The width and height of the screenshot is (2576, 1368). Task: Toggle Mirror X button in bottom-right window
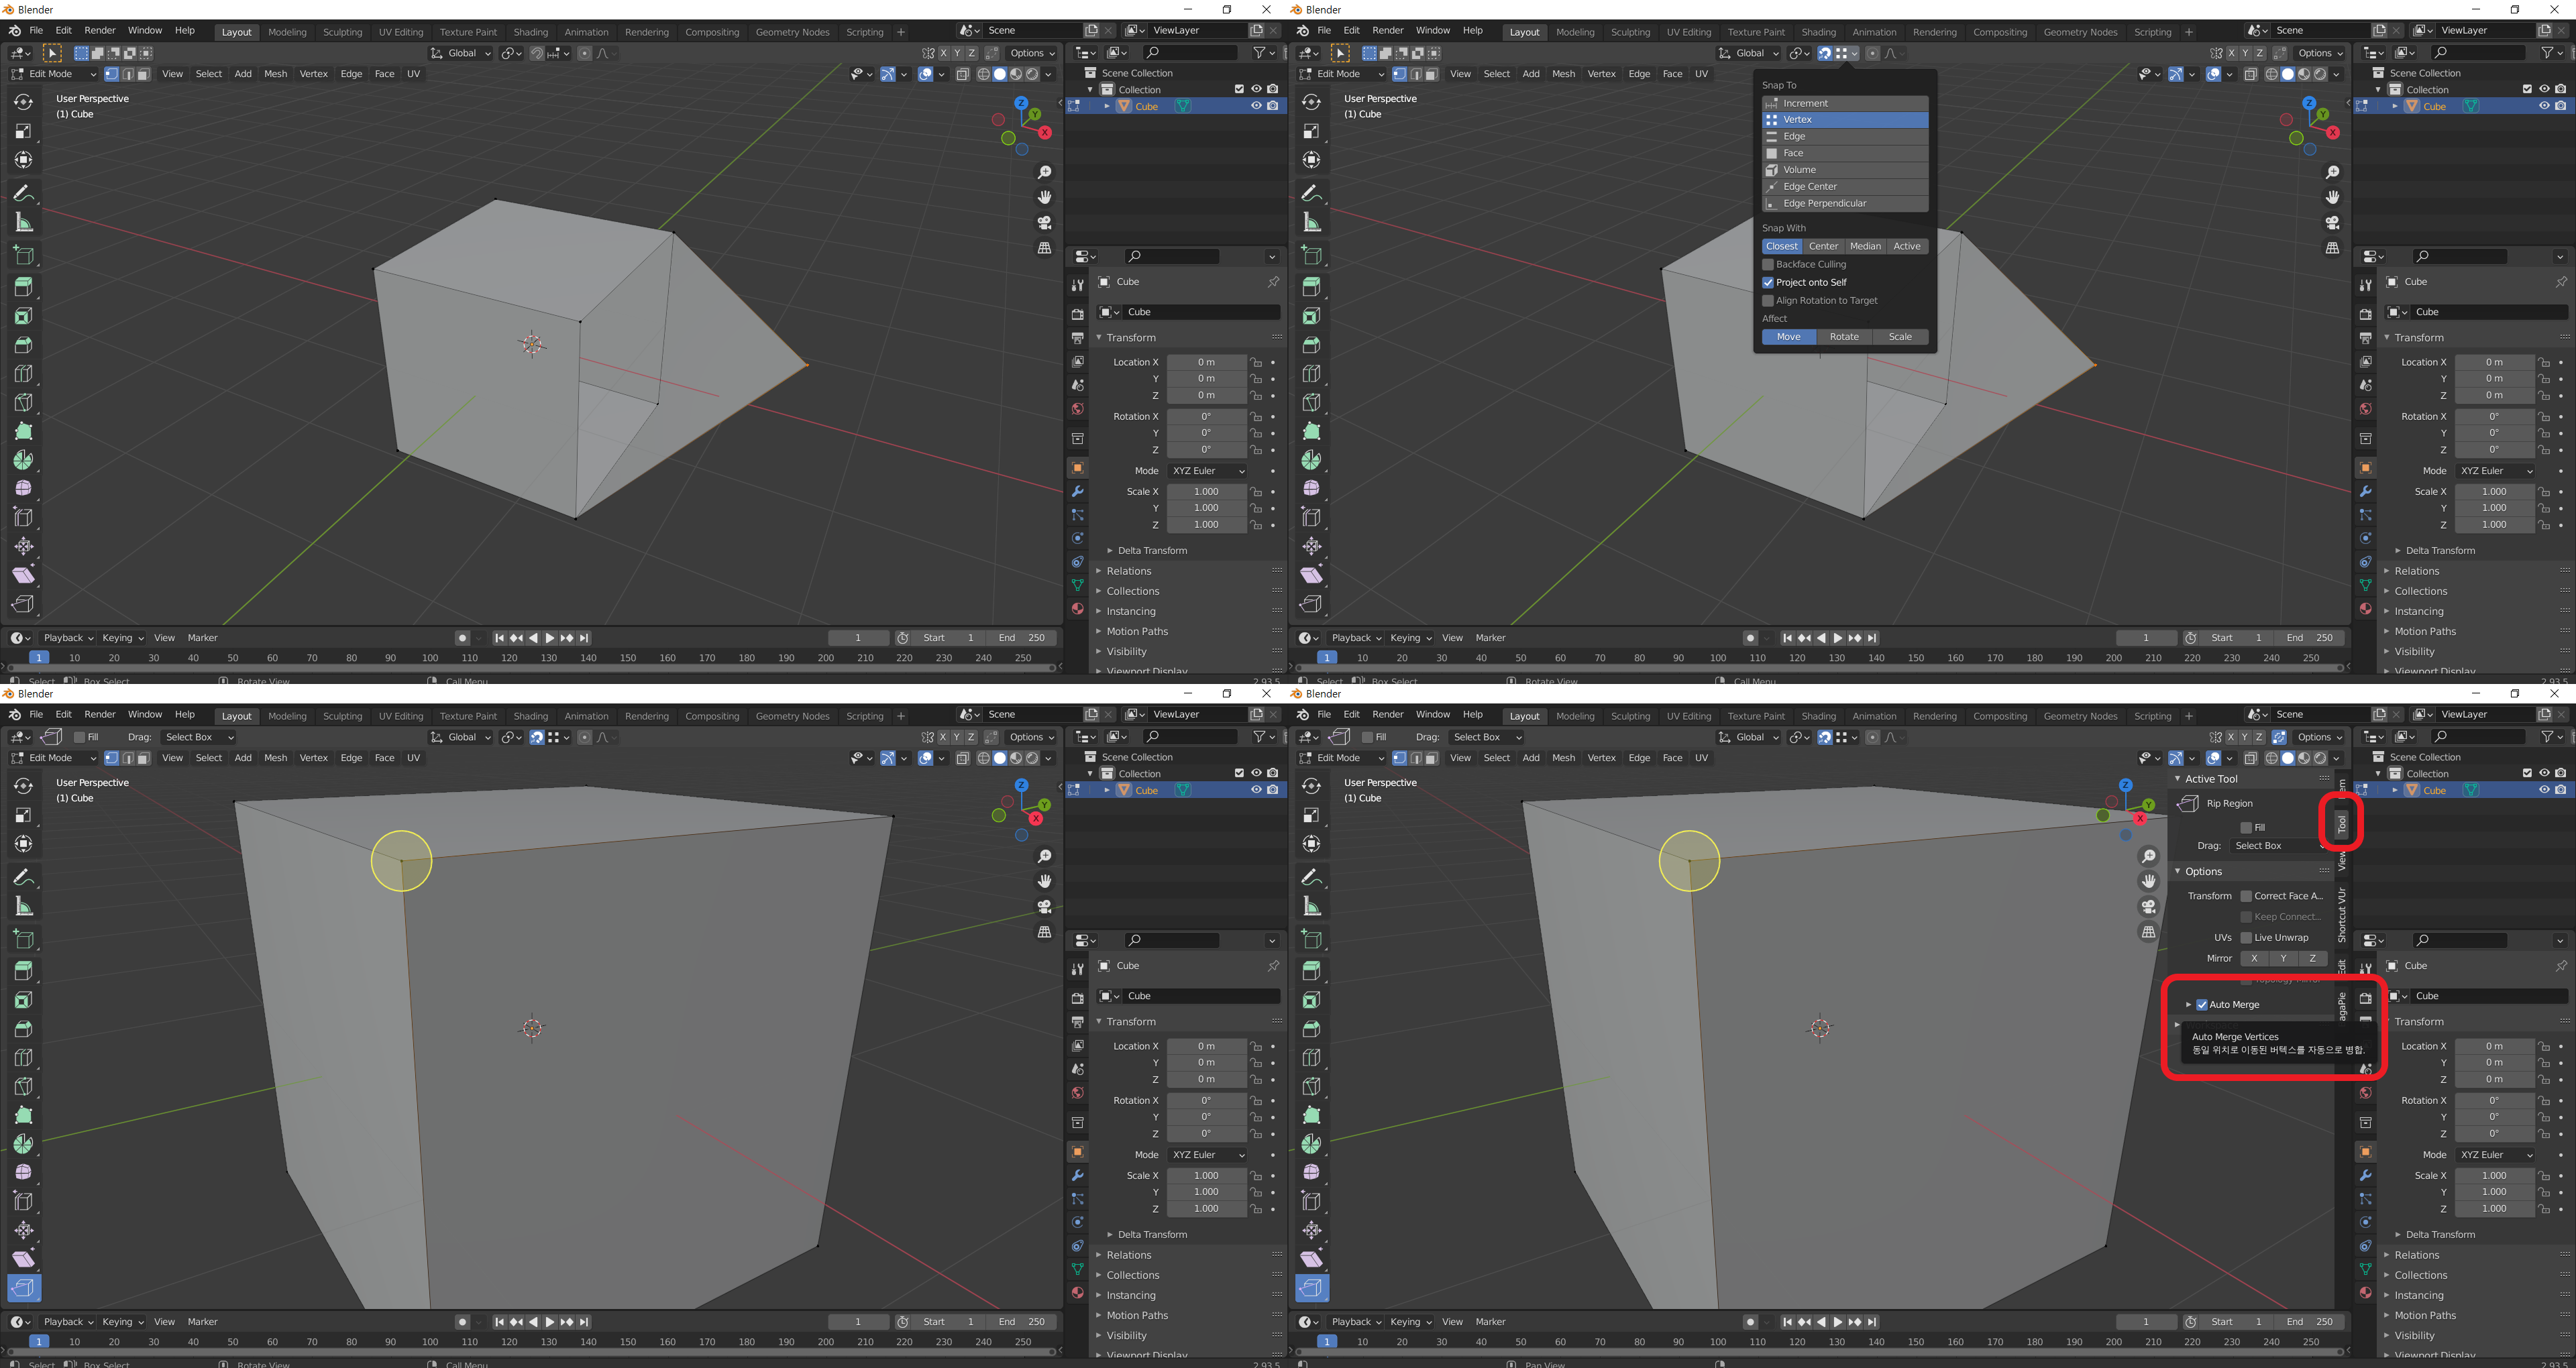(x=2254, y=958)
